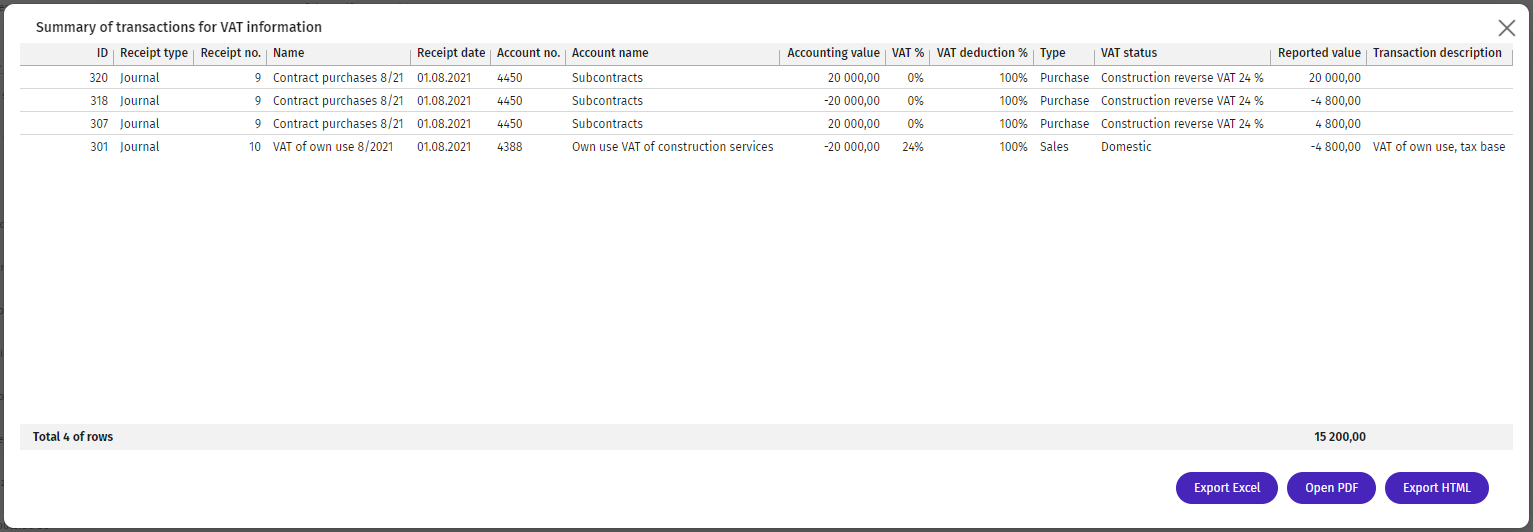The width and height of the screenshot is (1533, 532).
Task: Open the PDF version of the summary
Action: point(1333,488)
